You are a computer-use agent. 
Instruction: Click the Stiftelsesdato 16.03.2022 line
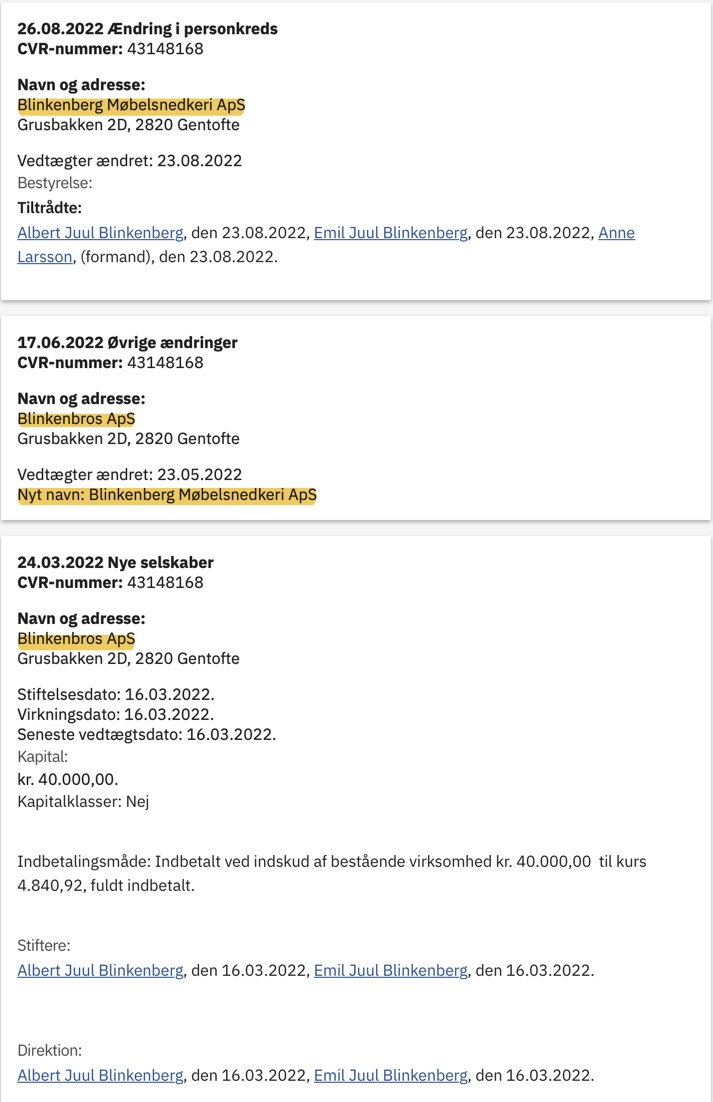click(x=116, y=694)
